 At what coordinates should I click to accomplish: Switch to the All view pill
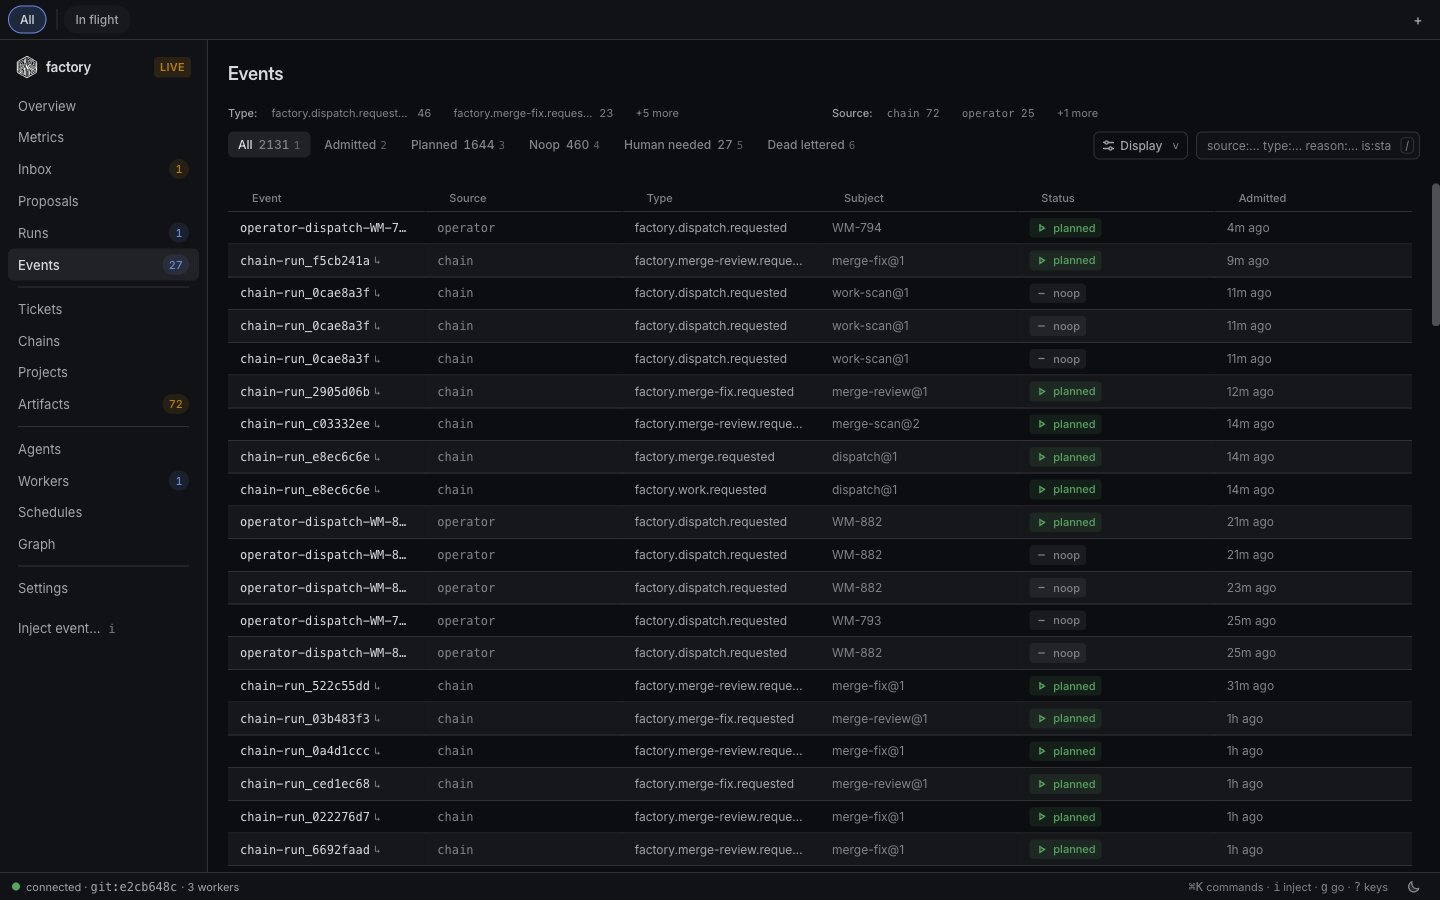(27, 20)
